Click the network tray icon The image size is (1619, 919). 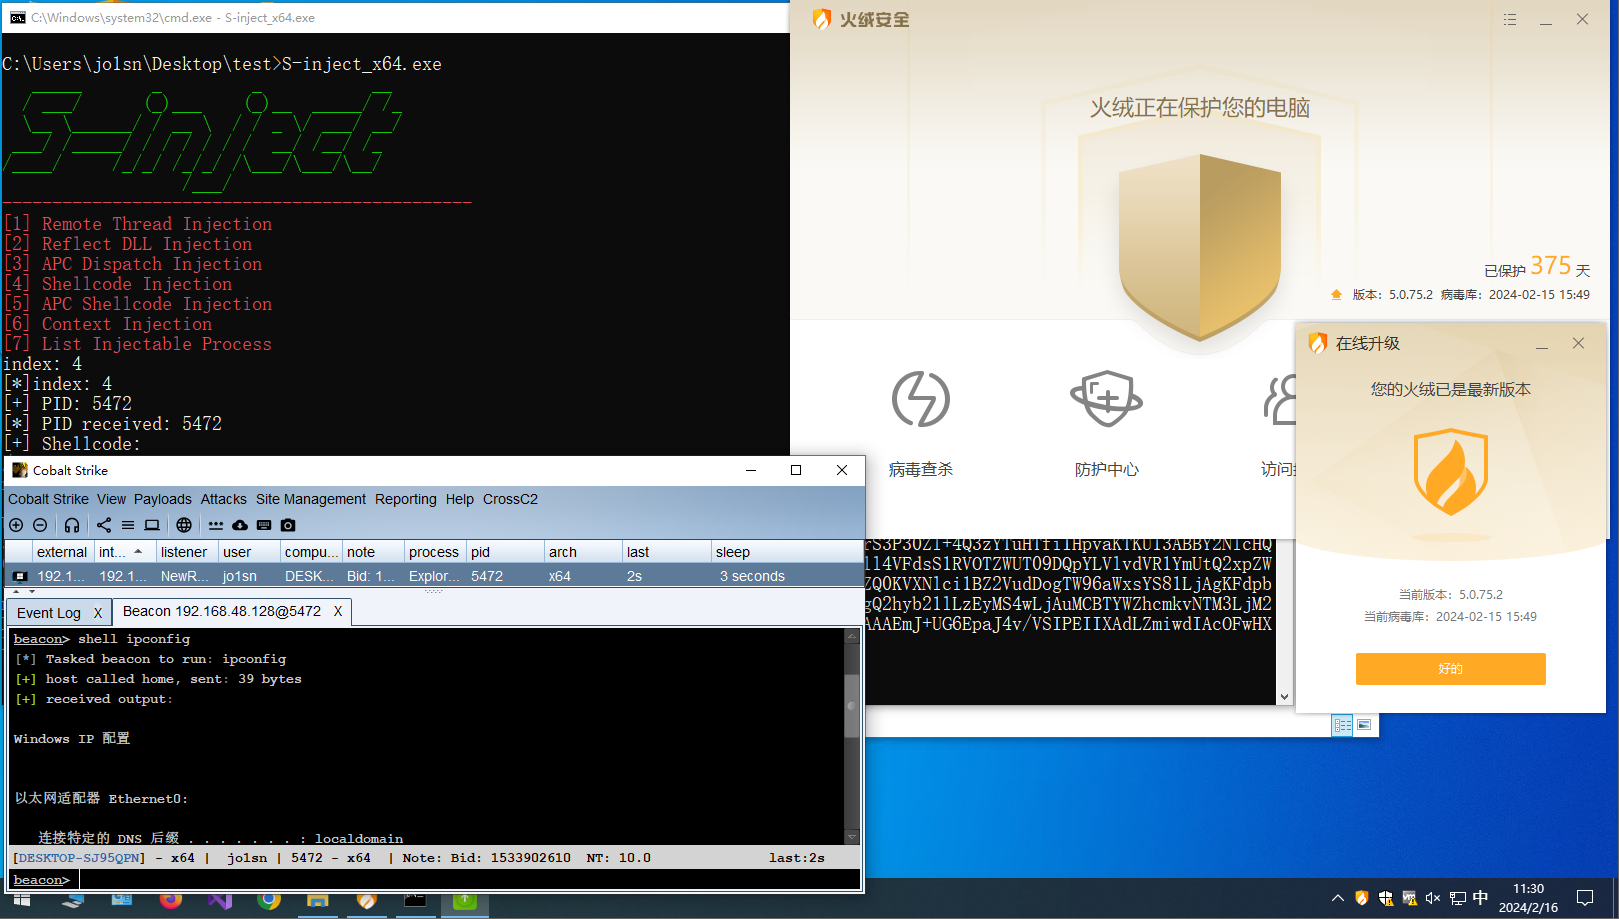click(1457, 898)
